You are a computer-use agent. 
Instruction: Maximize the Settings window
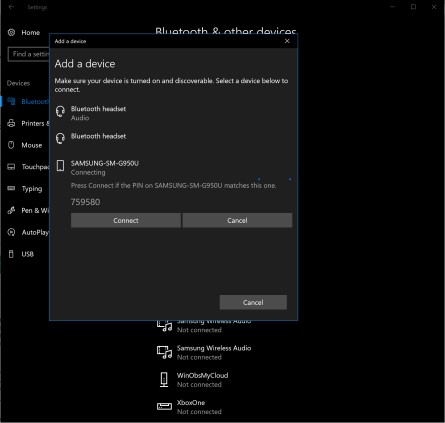click(x=413, y=7)
